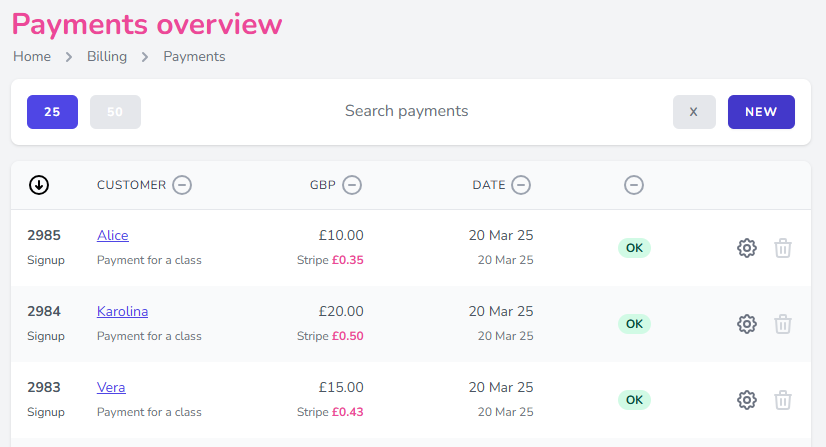Collapse the status column minus icon

(x=634, y=185)
